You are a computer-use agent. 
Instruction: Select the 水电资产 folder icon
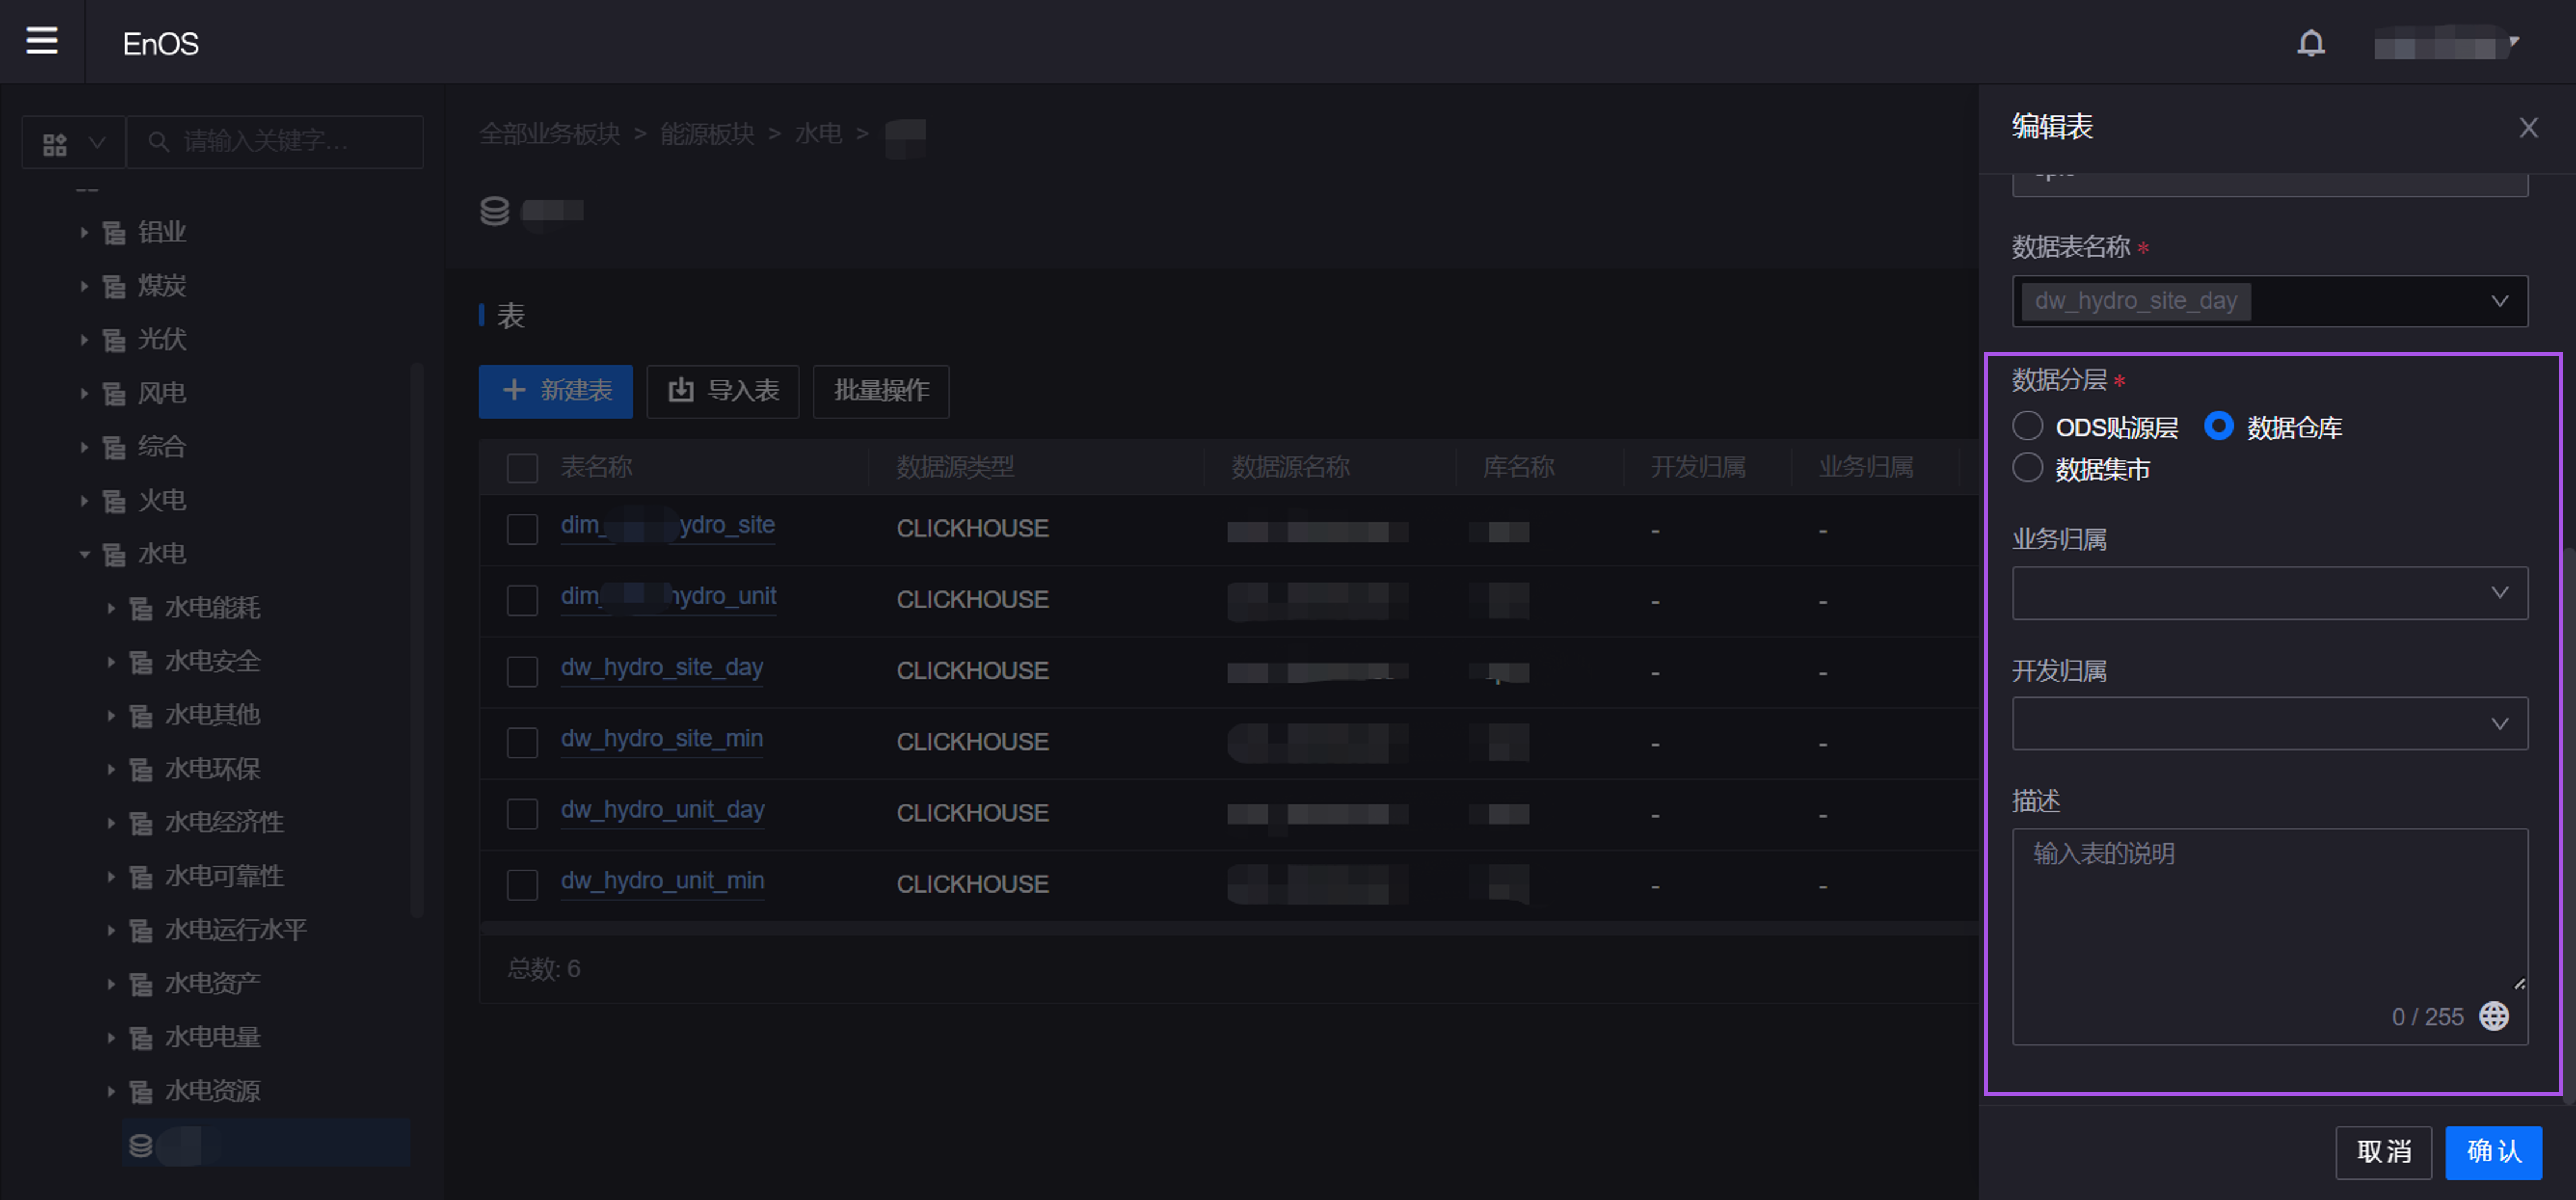[x=141, y=985]
